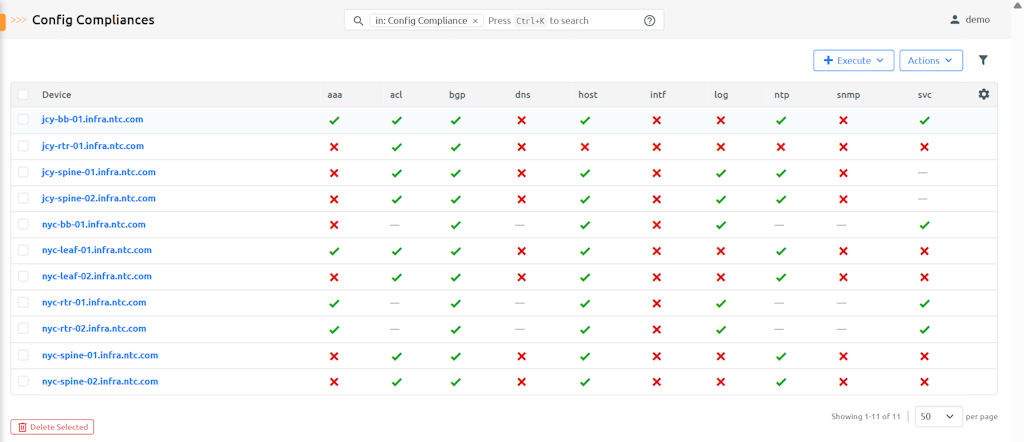Open the filter funnel icon
Viewport: 1024px width, 442px height.
983,60
